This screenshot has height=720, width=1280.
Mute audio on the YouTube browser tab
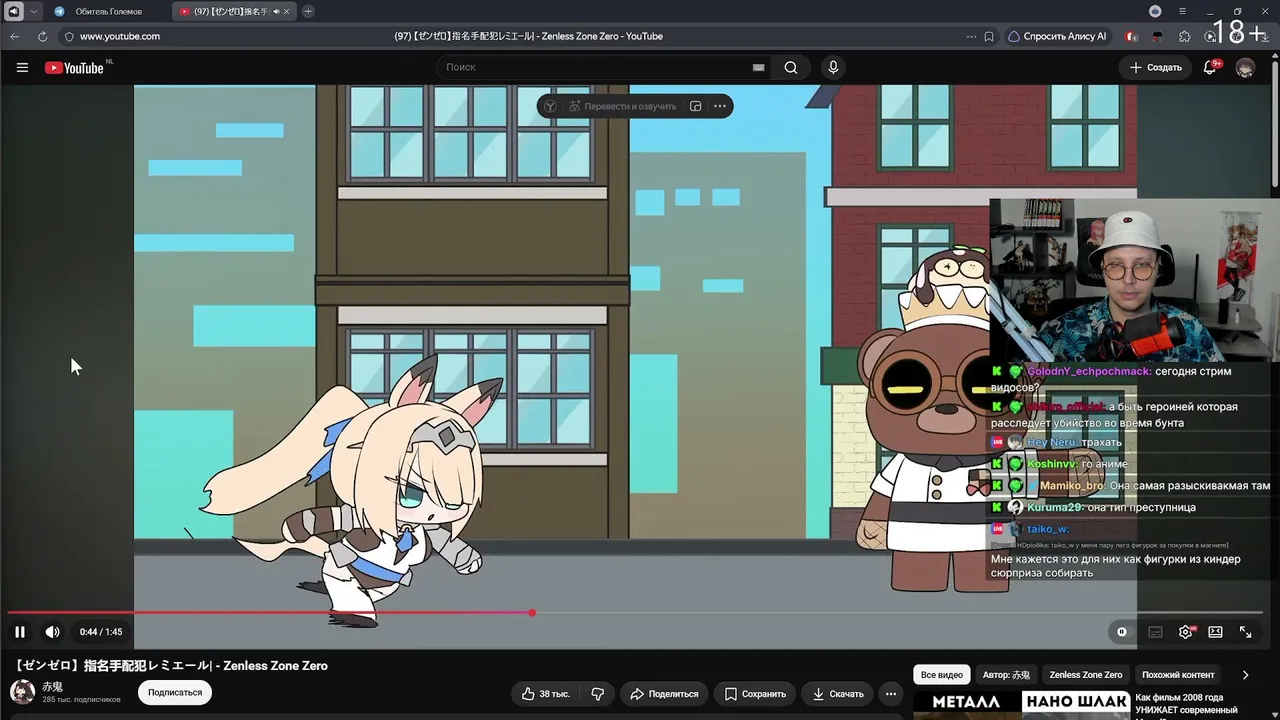coord(274,11)
